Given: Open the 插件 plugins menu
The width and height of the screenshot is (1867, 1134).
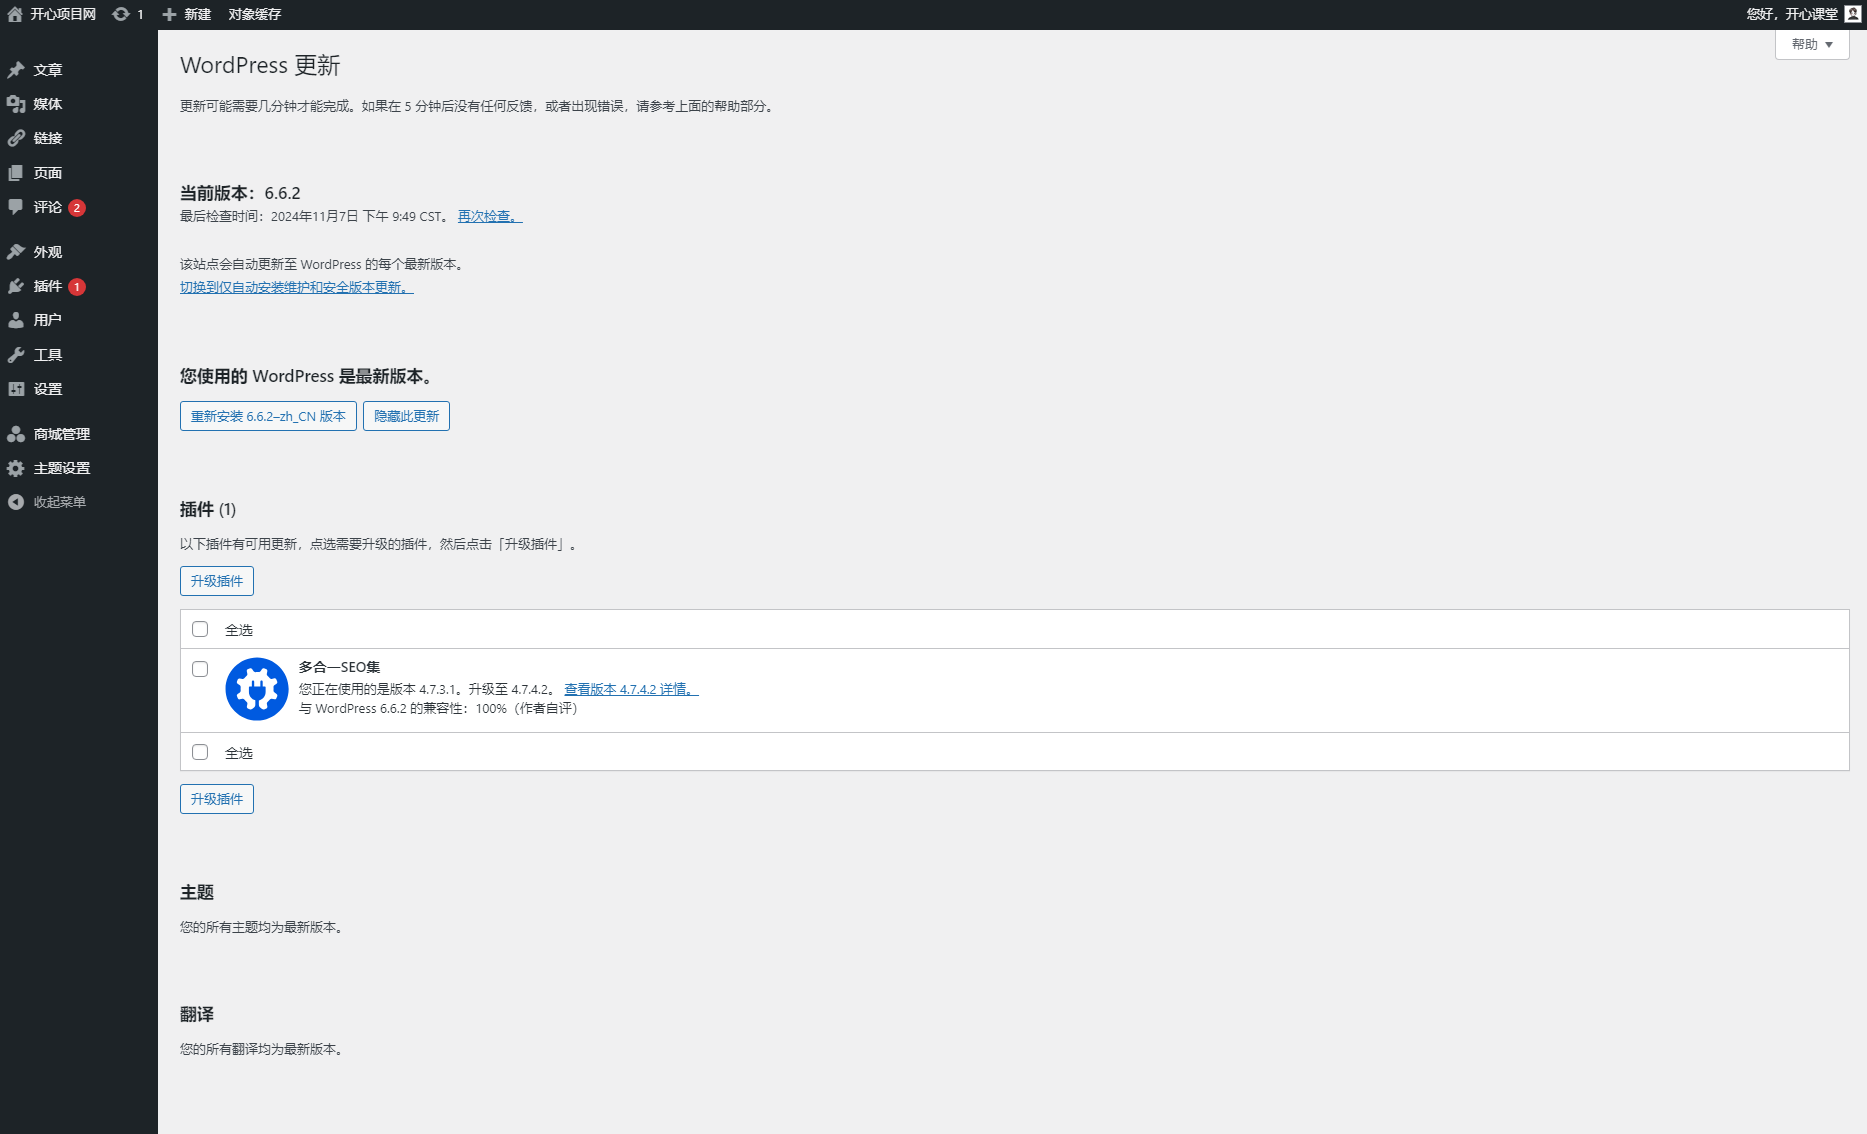Looking at the screenshot, I should point(48,286).
